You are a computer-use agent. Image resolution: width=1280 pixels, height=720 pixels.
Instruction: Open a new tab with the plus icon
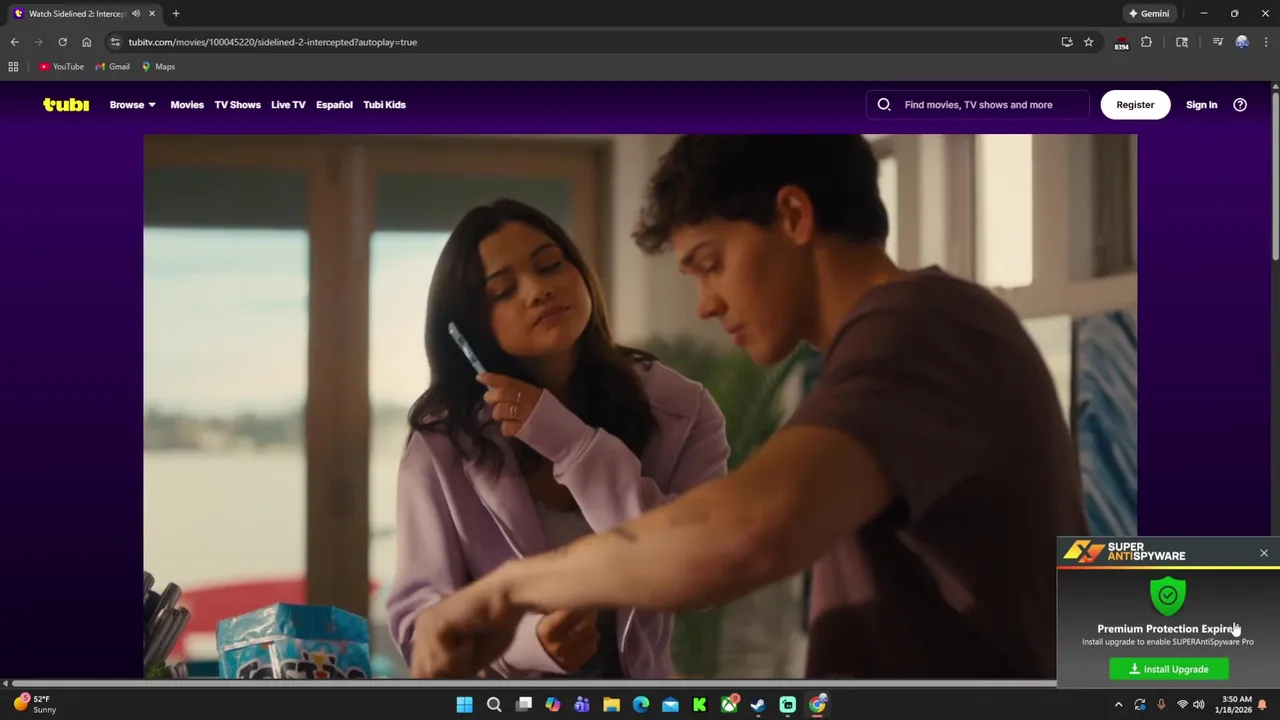click(x=176, y=14)
